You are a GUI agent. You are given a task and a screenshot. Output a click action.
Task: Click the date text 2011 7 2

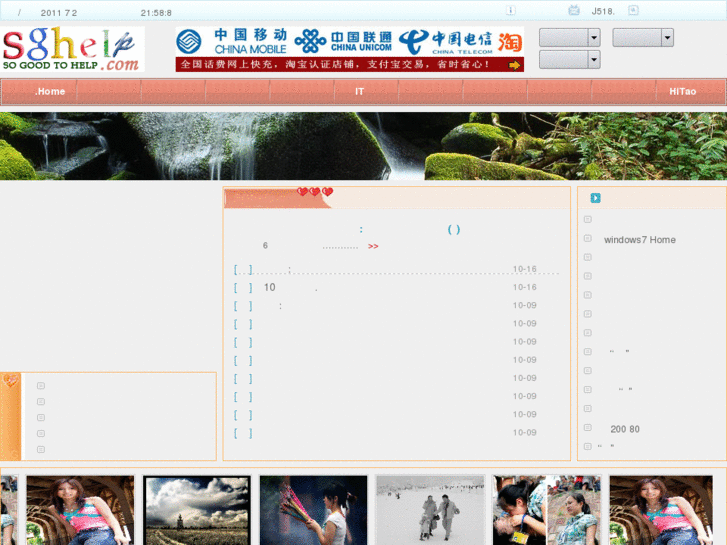(x=58, y=13)
